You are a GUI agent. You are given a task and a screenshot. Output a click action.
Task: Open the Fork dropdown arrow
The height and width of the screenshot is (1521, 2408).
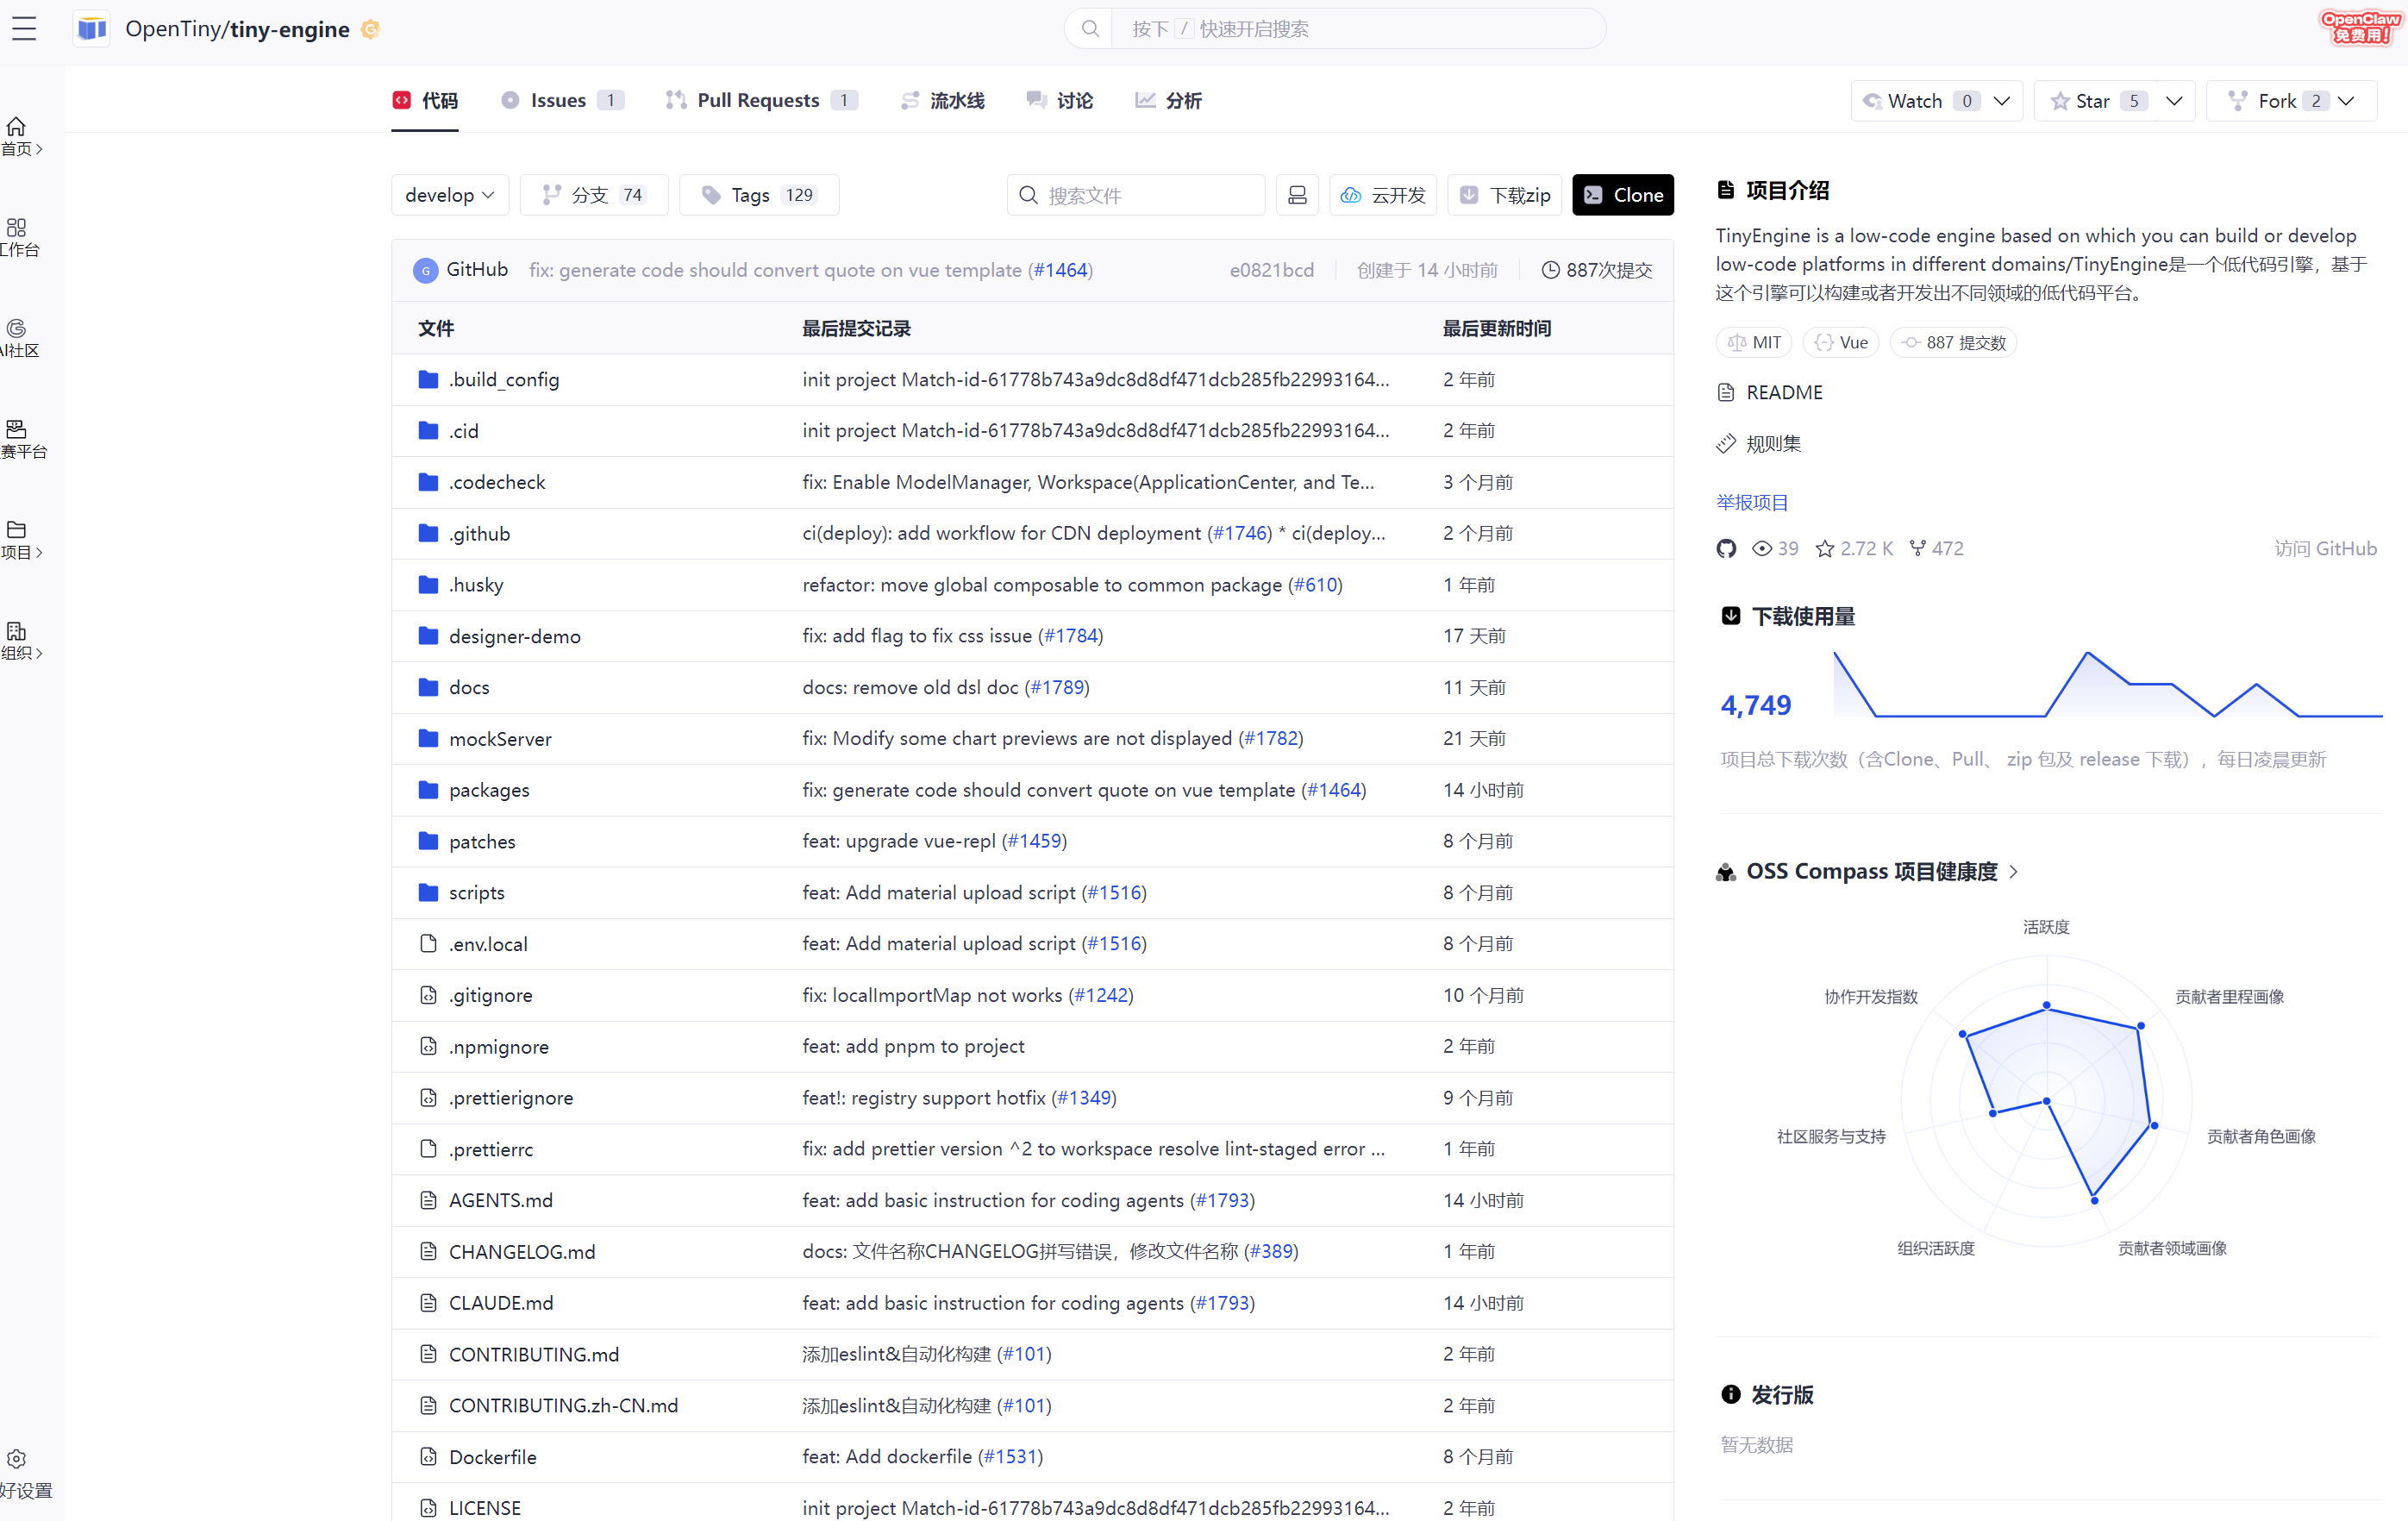(2346, 101)
